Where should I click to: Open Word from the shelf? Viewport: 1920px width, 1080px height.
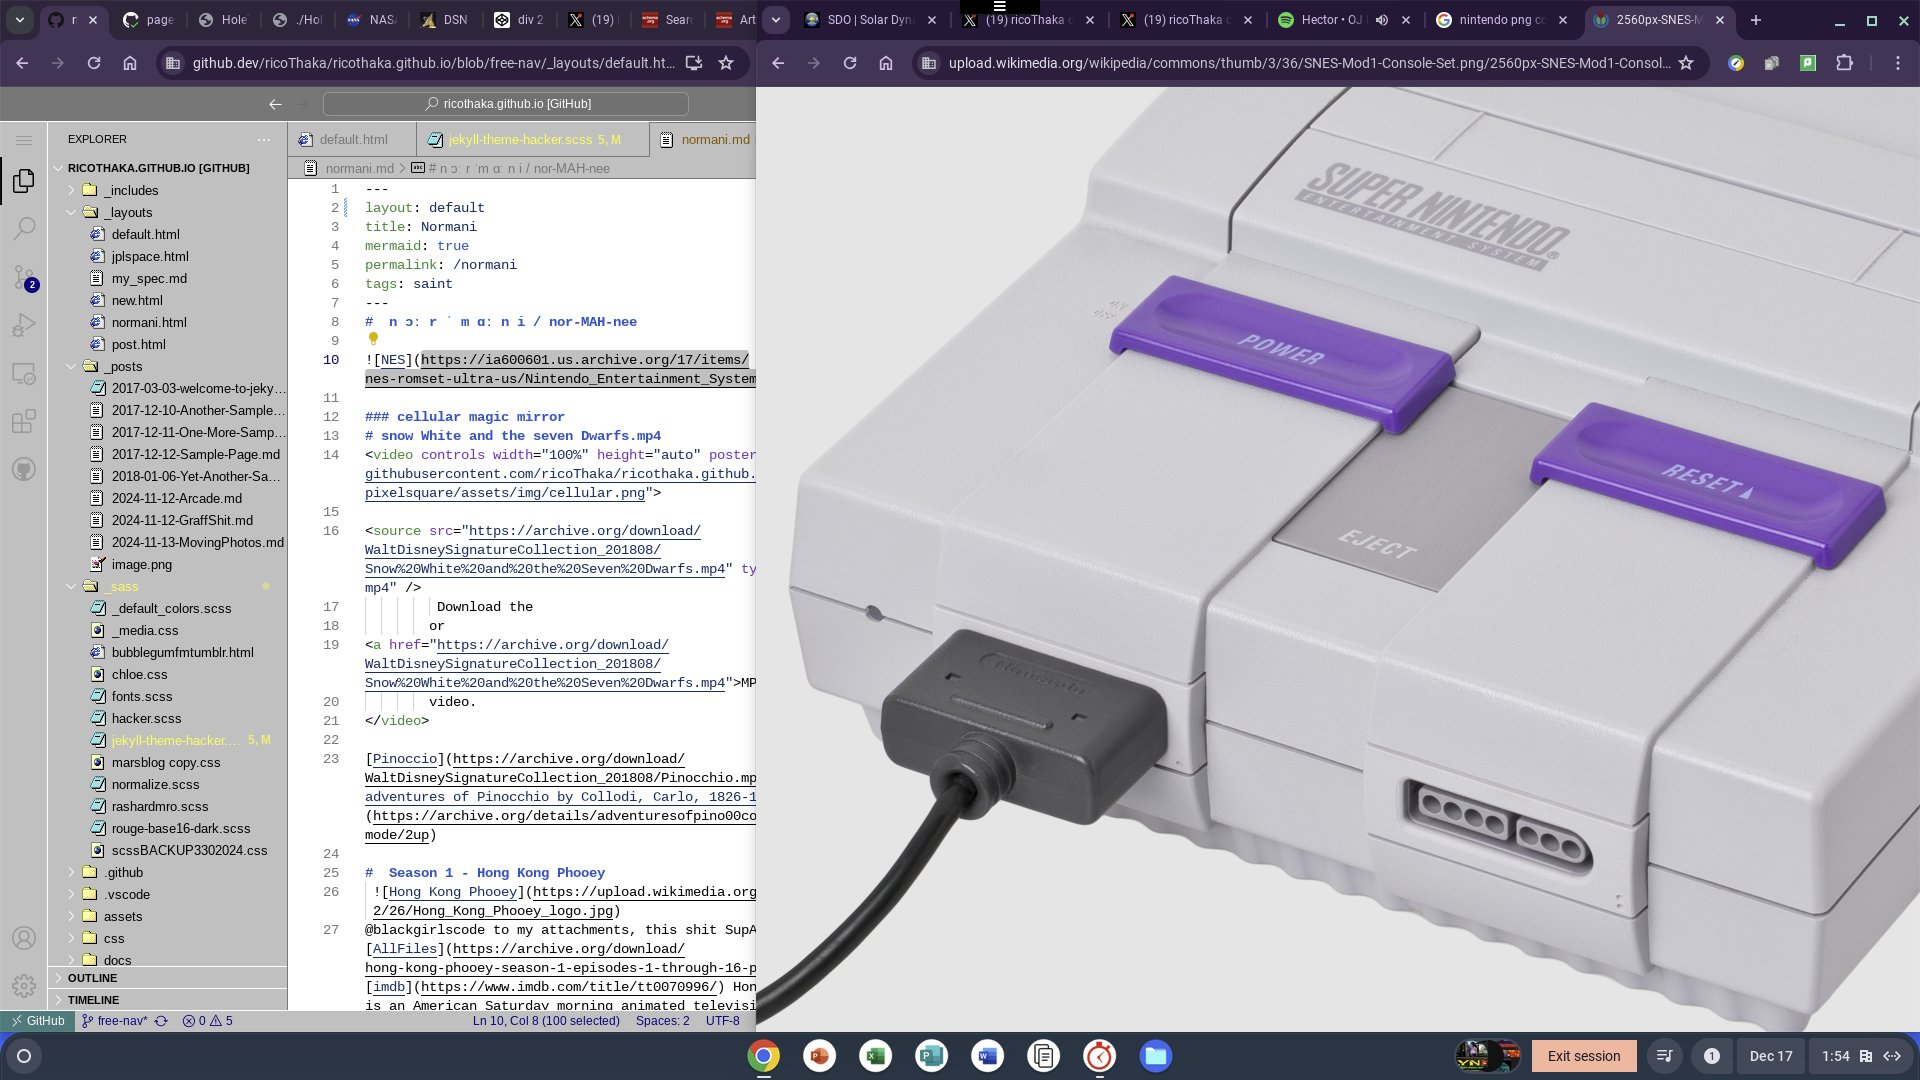[988, 1056]
